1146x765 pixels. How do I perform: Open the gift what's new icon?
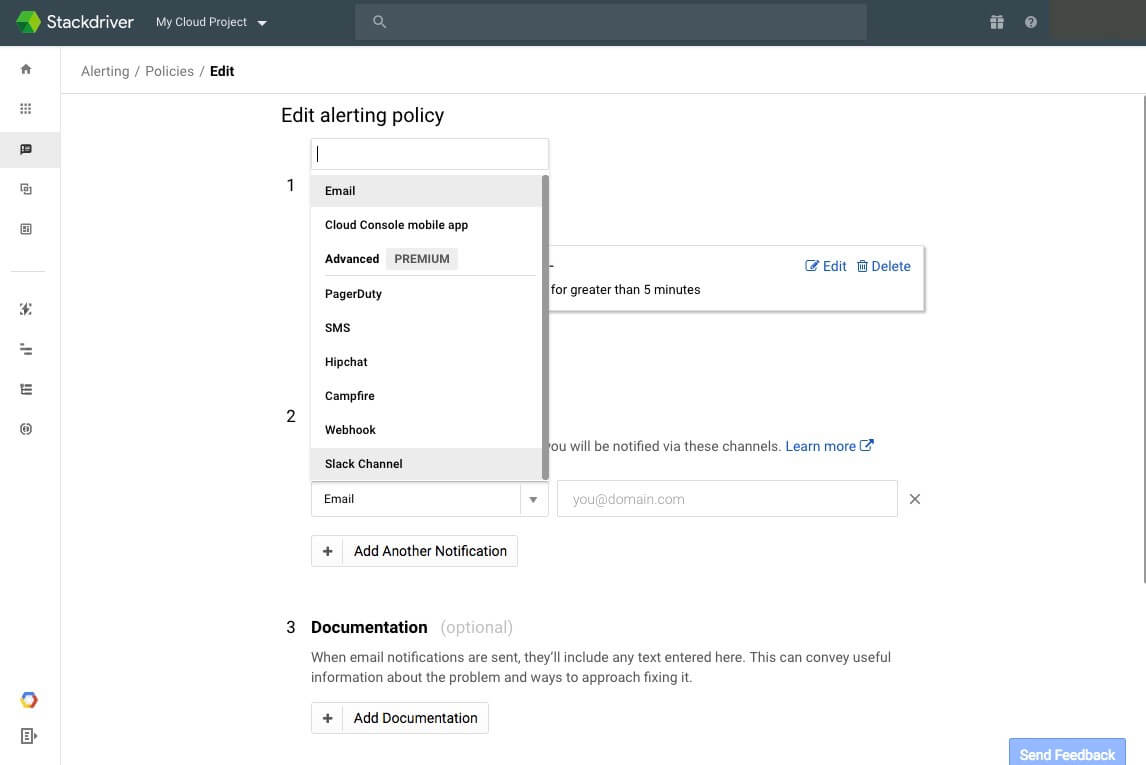(x=996, y=22)
